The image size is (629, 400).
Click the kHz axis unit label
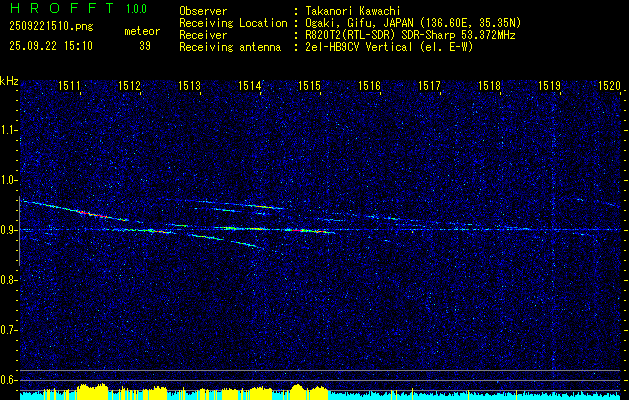(9, 81)
